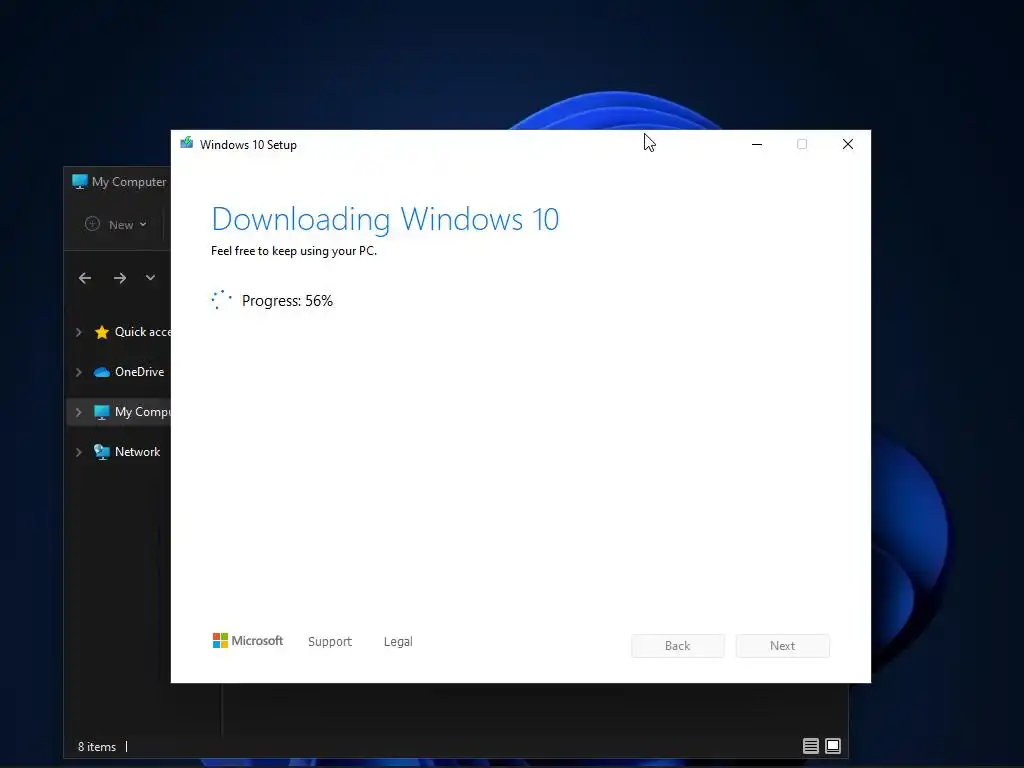Click the Next button in Setup
Viewport: 1024px width, 768px height.
(782, 645)
